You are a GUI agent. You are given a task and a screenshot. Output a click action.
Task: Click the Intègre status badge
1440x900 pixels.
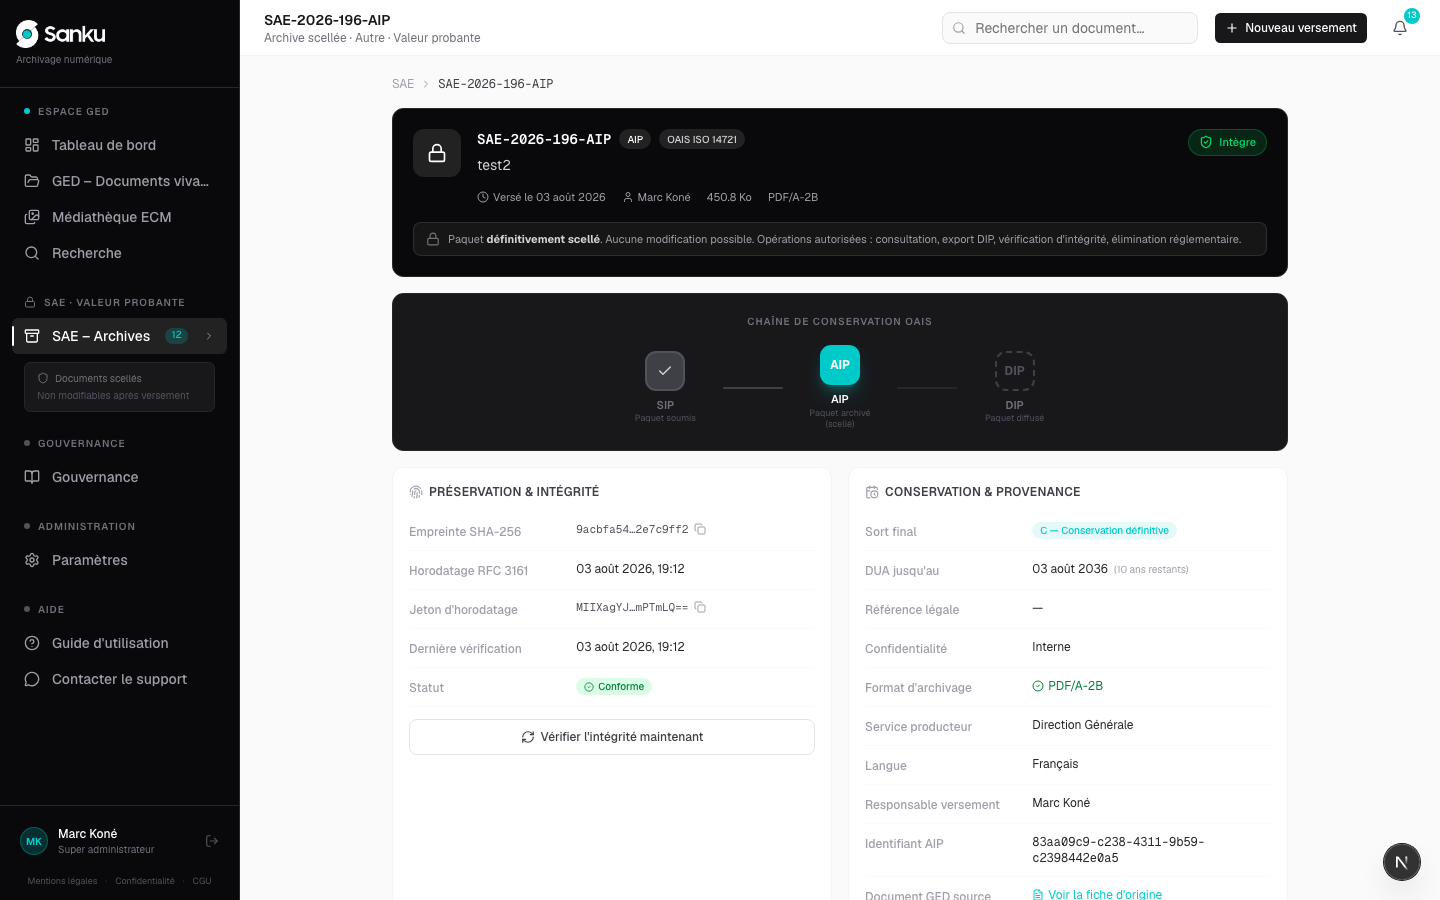click(1227, 142)
